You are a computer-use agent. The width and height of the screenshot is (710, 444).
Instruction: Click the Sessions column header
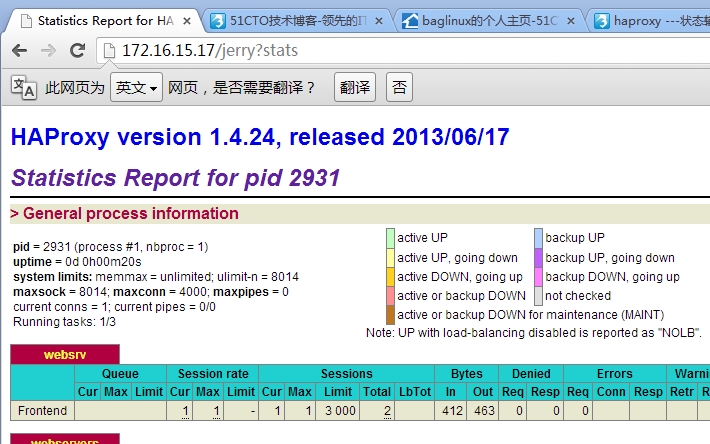pos(347,373)
